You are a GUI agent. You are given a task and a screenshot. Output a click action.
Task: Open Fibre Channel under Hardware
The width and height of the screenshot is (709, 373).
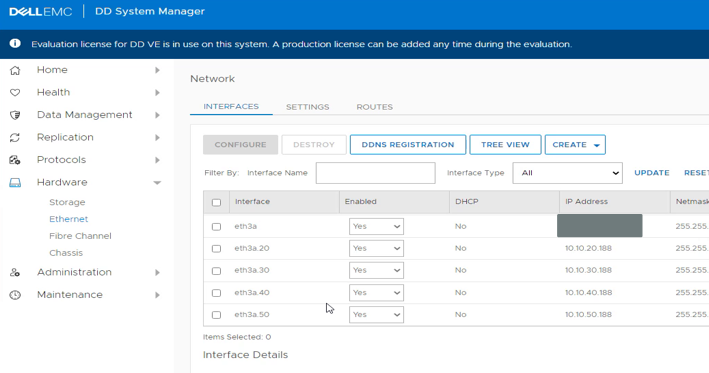pyautogui.click(x=80, y=236)
